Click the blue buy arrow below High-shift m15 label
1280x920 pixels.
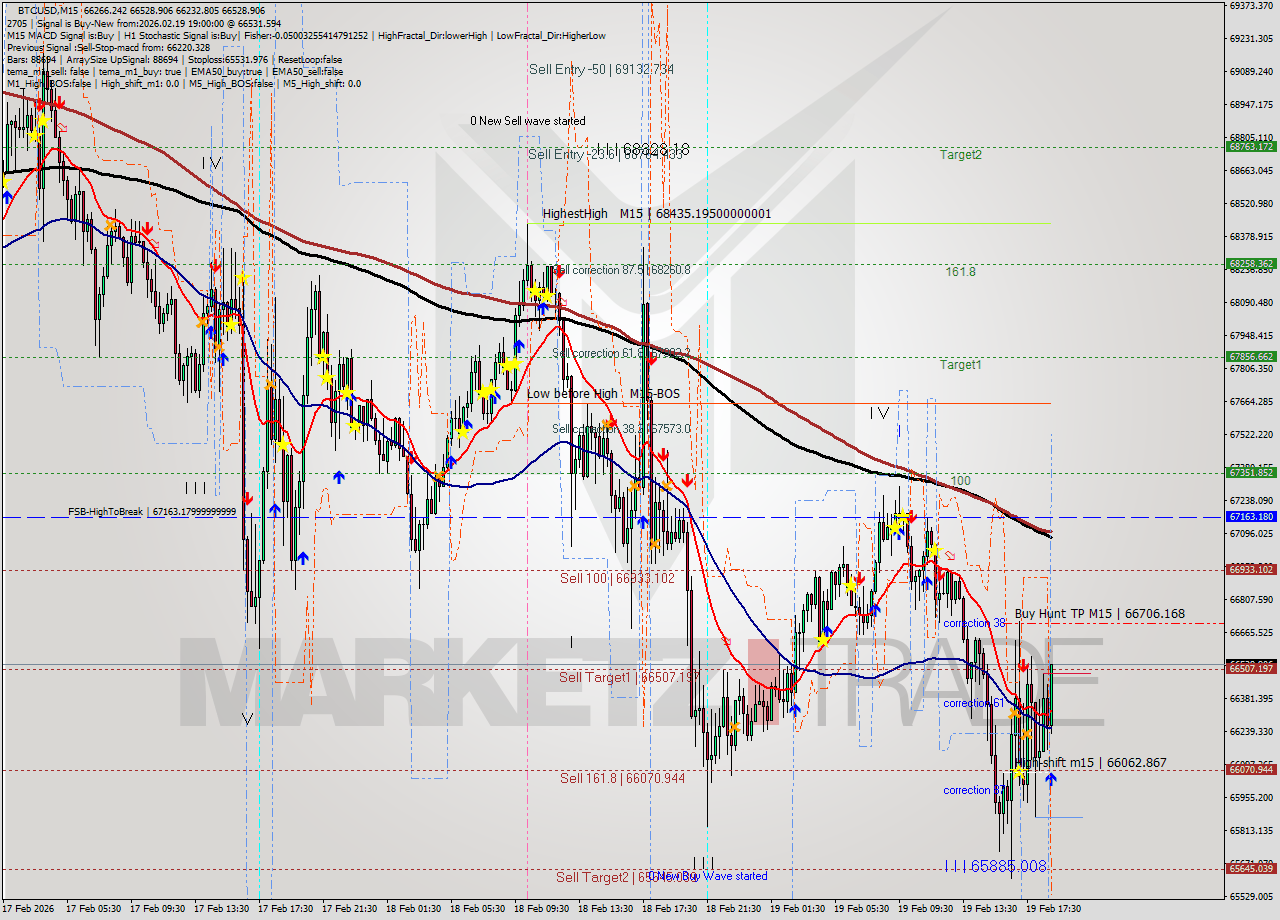click(x=1051, y=777)
